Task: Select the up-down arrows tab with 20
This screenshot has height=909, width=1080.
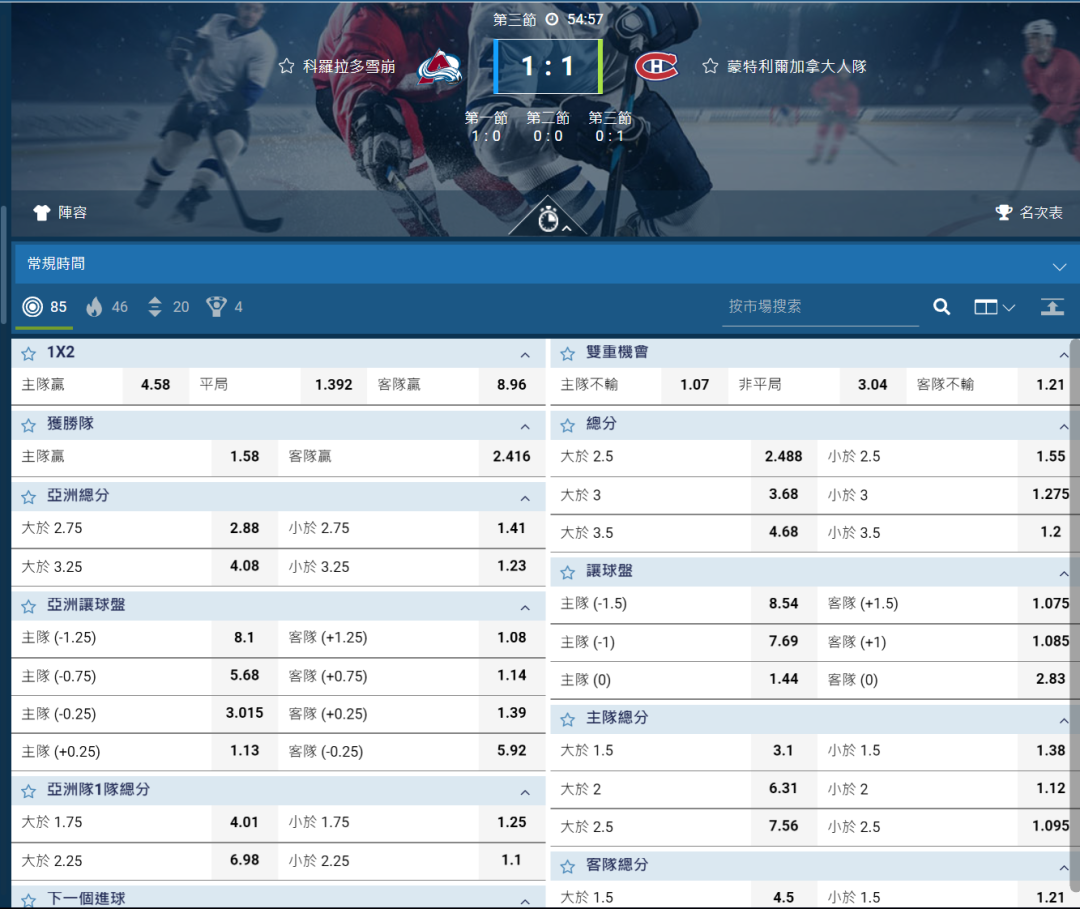Action: (169, 306)
